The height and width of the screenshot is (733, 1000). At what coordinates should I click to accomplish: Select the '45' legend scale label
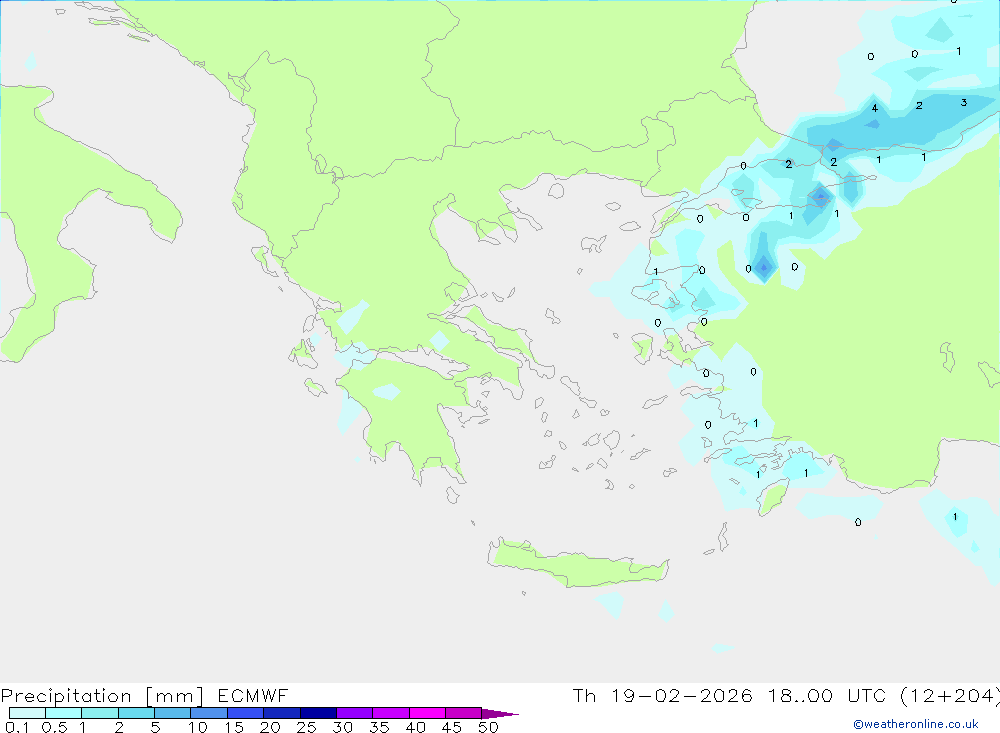tap(452, 727)
